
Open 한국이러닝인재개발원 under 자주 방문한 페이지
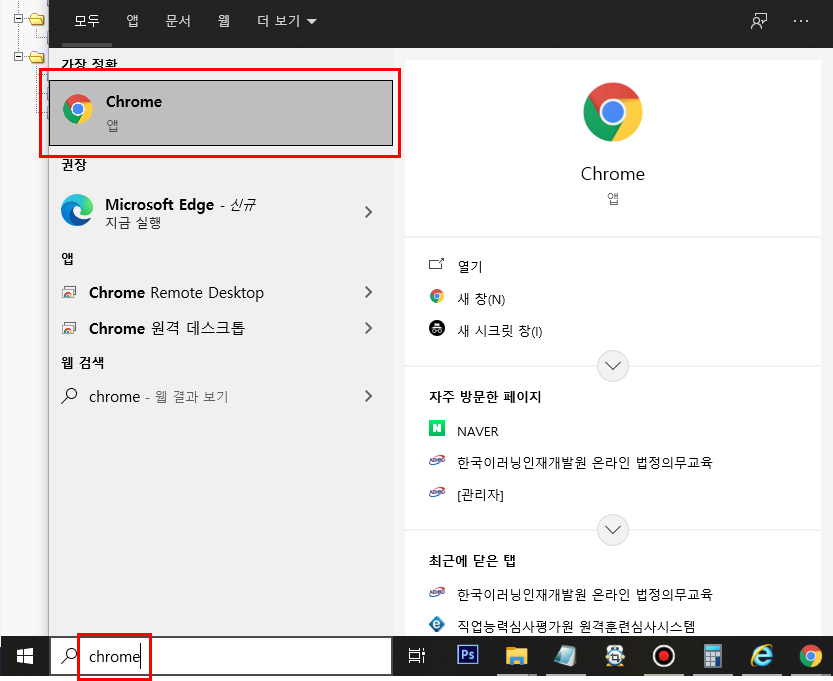pyautogui.click(x=584, y=463)
